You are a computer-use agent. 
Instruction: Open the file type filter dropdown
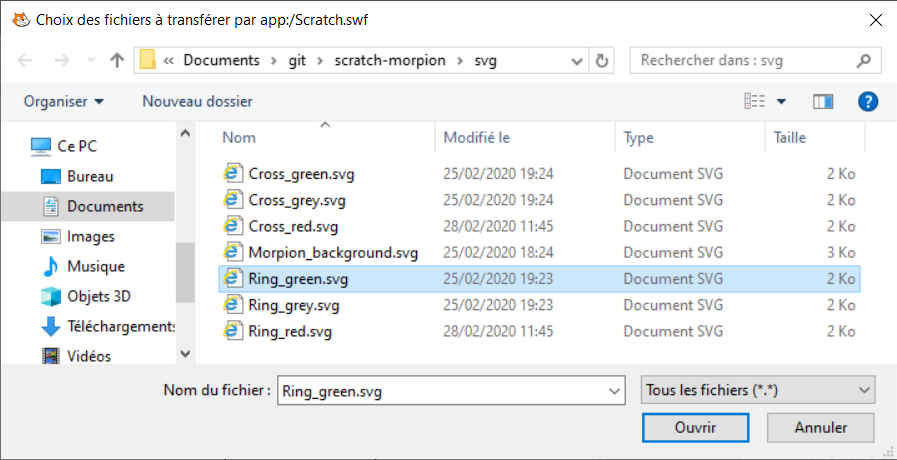(x=757, y=391)
